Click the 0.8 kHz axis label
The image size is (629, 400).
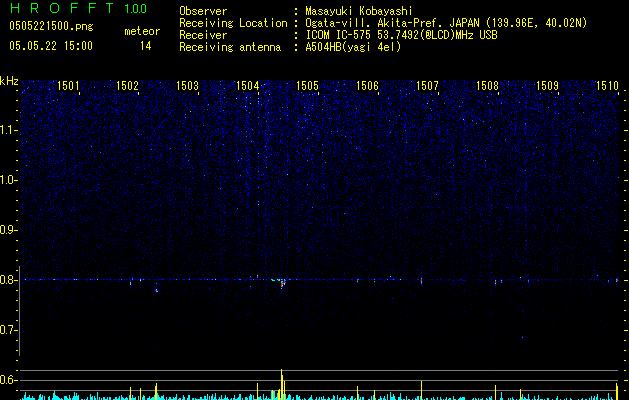[x=8, y=280]
